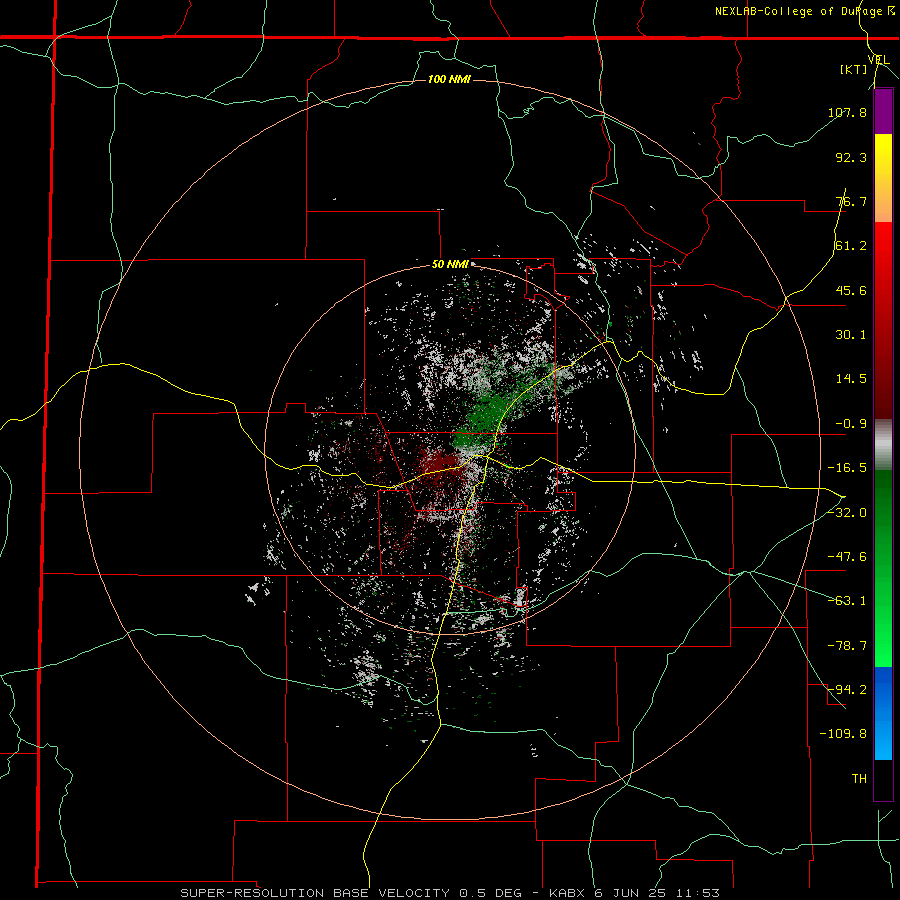Click the 50 NMI range ring label

tap(450, 265)
